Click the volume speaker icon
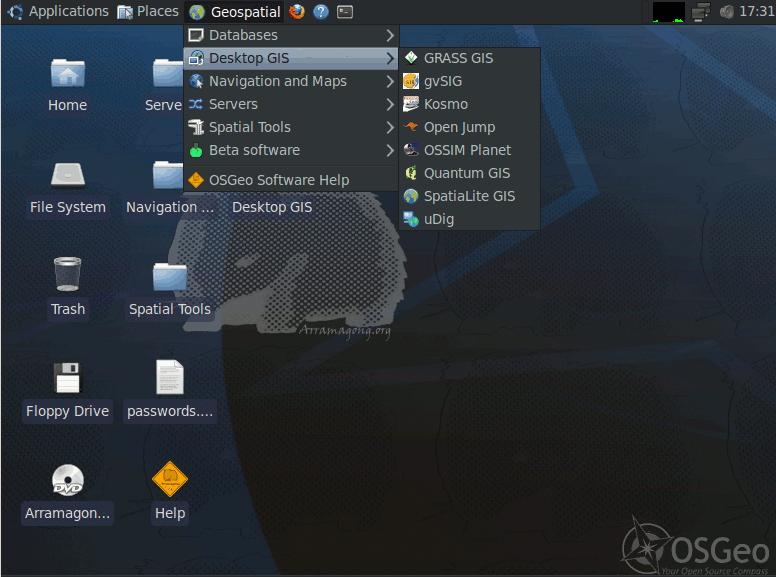The height and width of the screenshot is (577, 776). coord(727,12)
